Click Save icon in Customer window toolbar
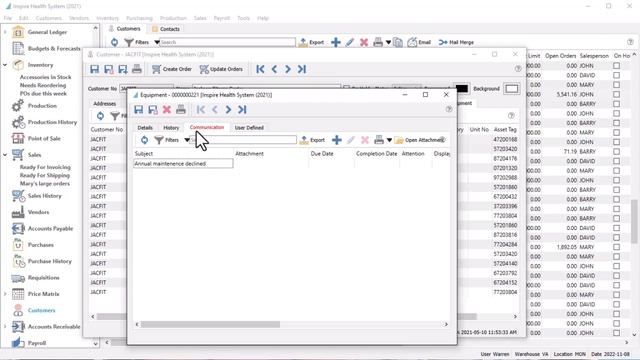 (x=95, y=69)
